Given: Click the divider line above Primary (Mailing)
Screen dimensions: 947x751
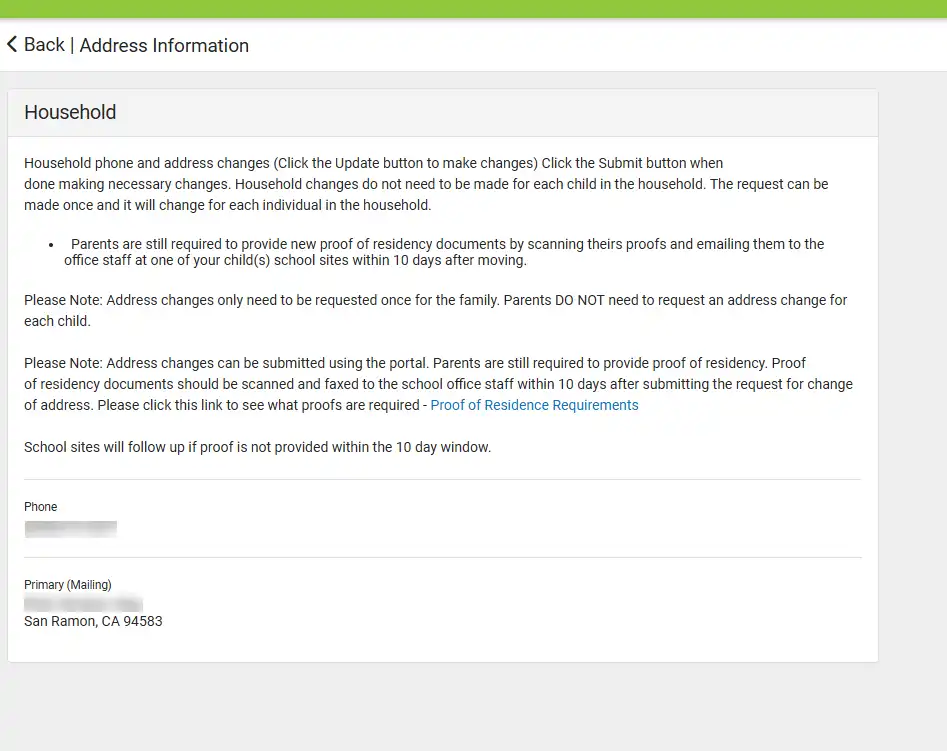Looking at the screenshot, I should click(x=443, y=557).
